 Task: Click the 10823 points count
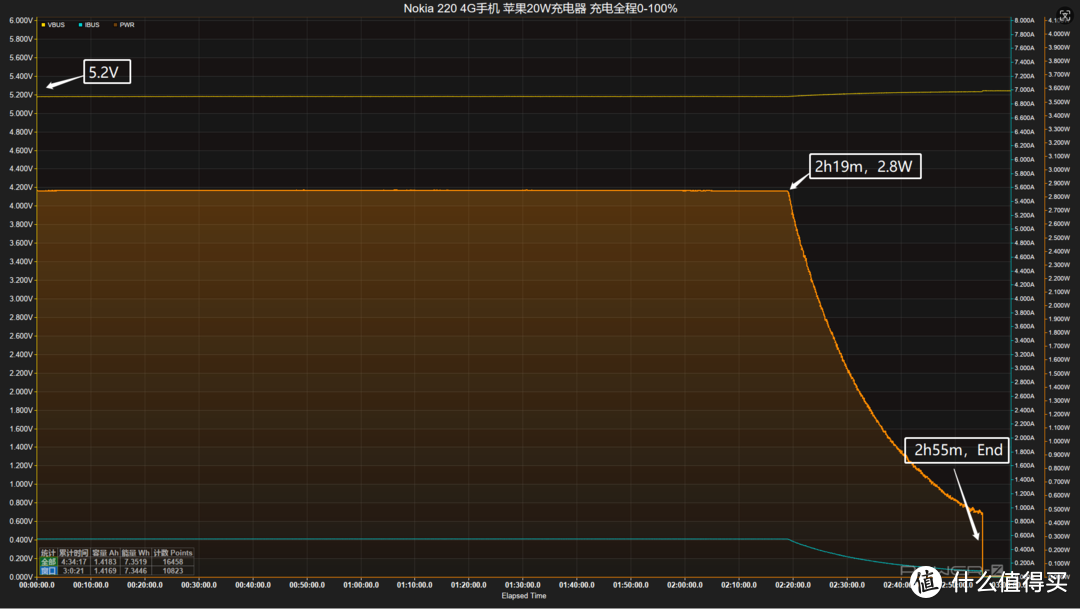point(173,571)
